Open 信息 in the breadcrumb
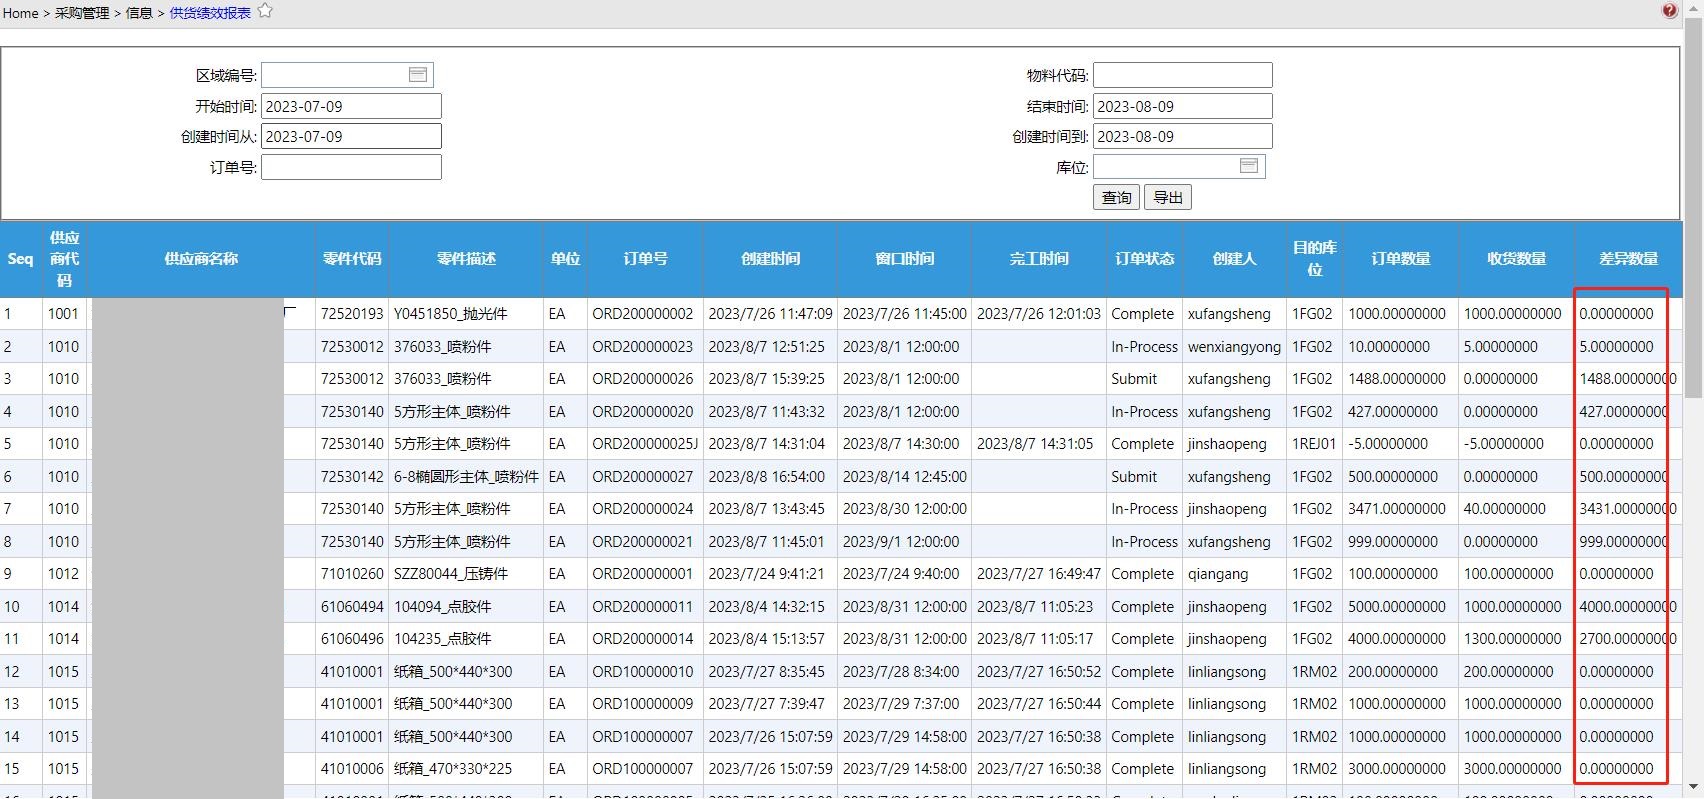This screenshot has height=799, width=1704. point(139,13)
